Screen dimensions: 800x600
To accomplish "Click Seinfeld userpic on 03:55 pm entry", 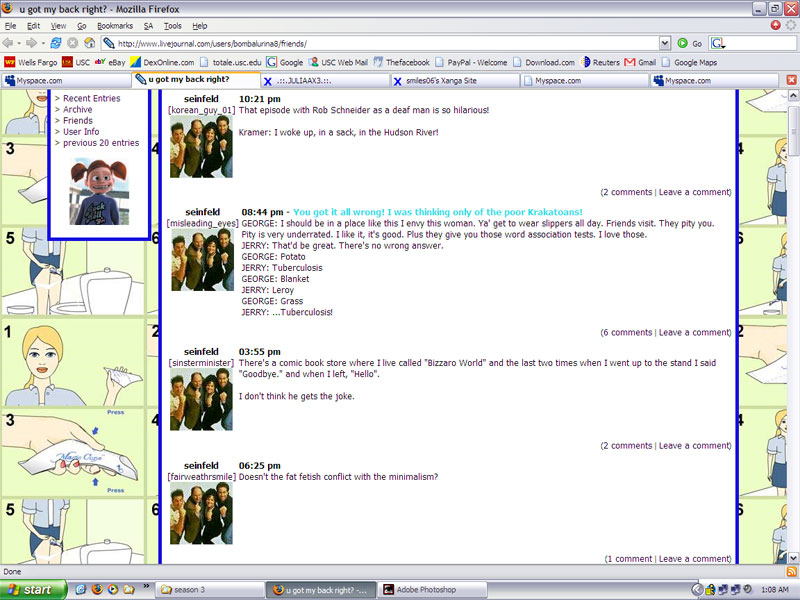I will pyautogui.click(x=201, y=399).
